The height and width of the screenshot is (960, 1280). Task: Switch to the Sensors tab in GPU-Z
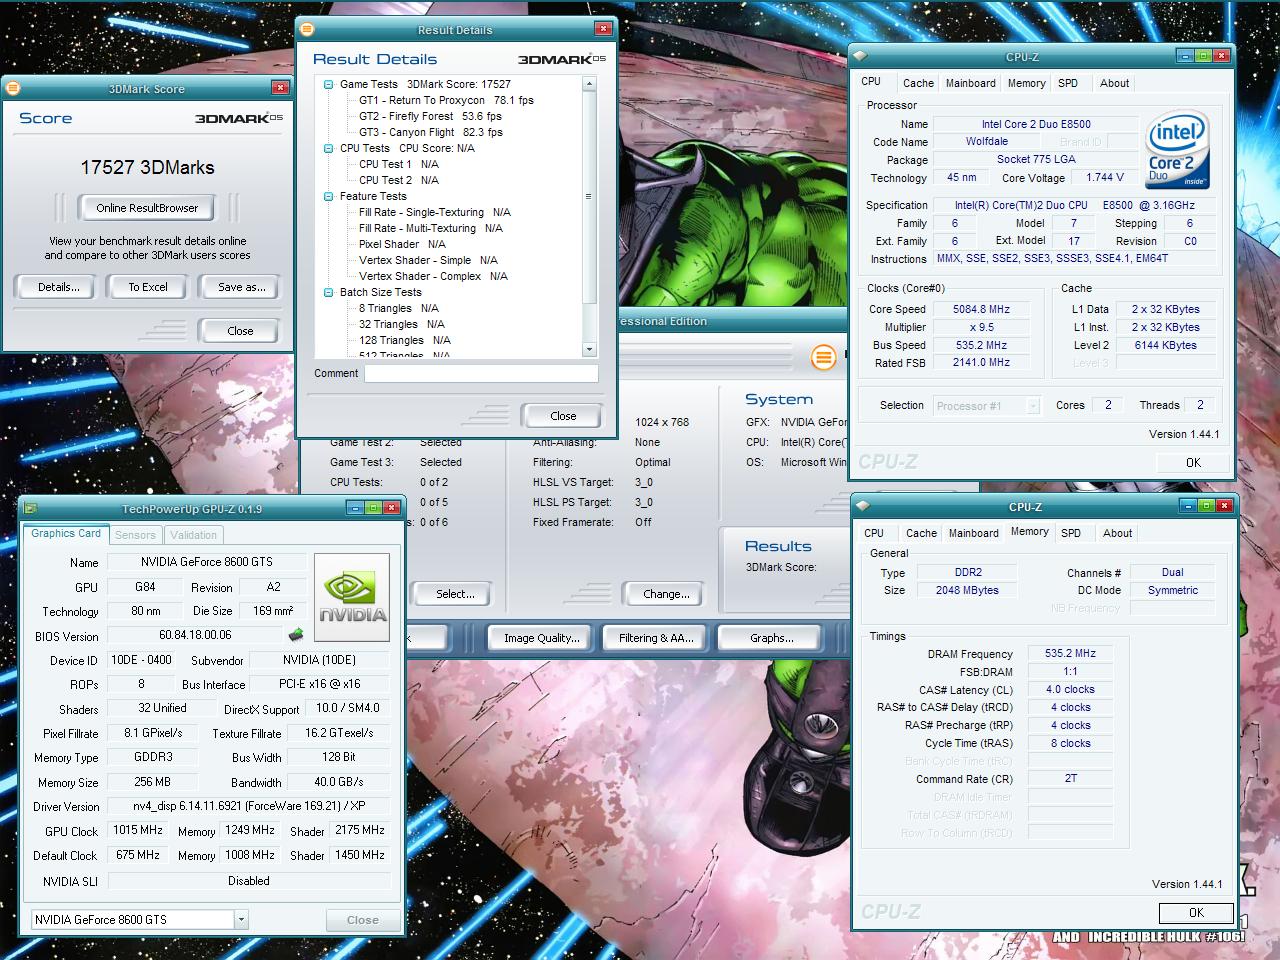coord(135,535)
